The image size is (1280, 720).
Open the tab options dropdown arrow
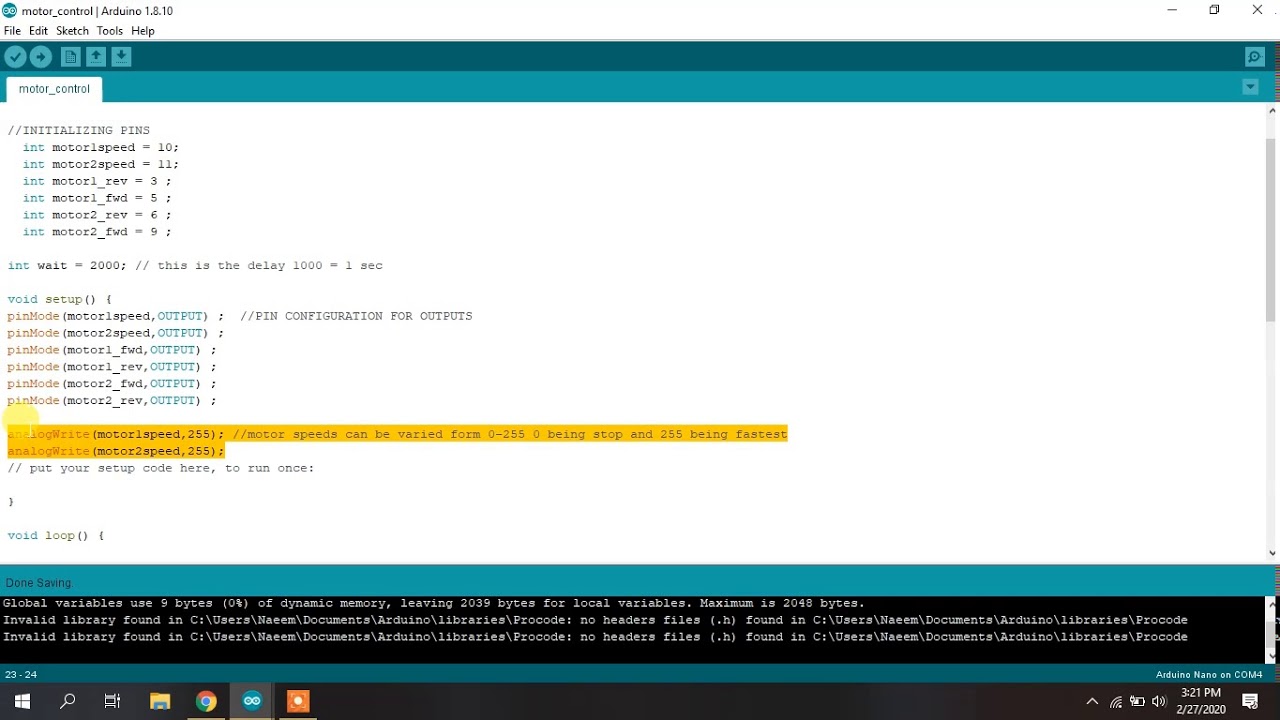coord(1250,87)
